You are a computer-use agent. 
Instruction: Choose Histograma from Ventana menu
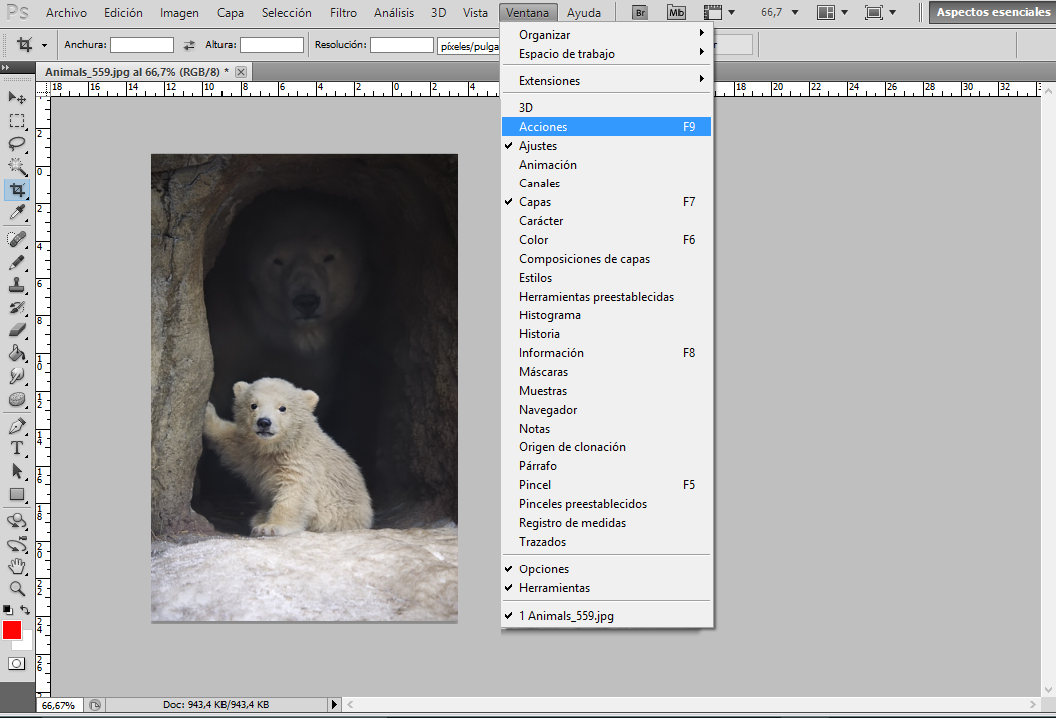click(x=606, y=315)
